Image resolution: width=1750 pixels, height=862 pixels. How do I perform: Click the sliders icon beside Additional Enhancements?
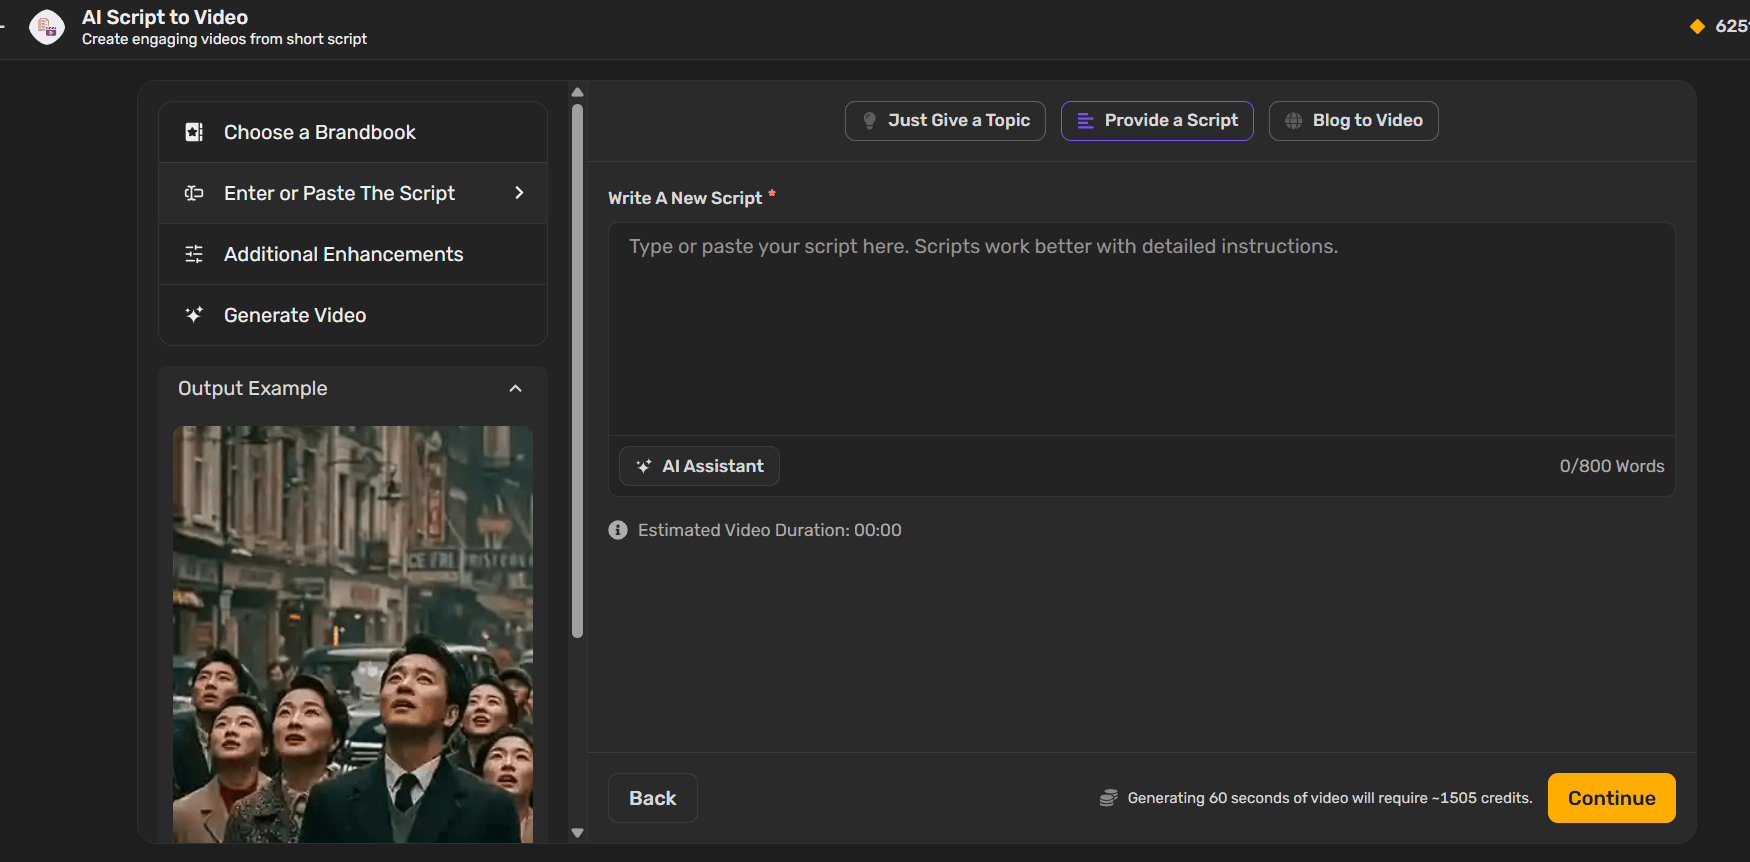click(x=194, y=254)
